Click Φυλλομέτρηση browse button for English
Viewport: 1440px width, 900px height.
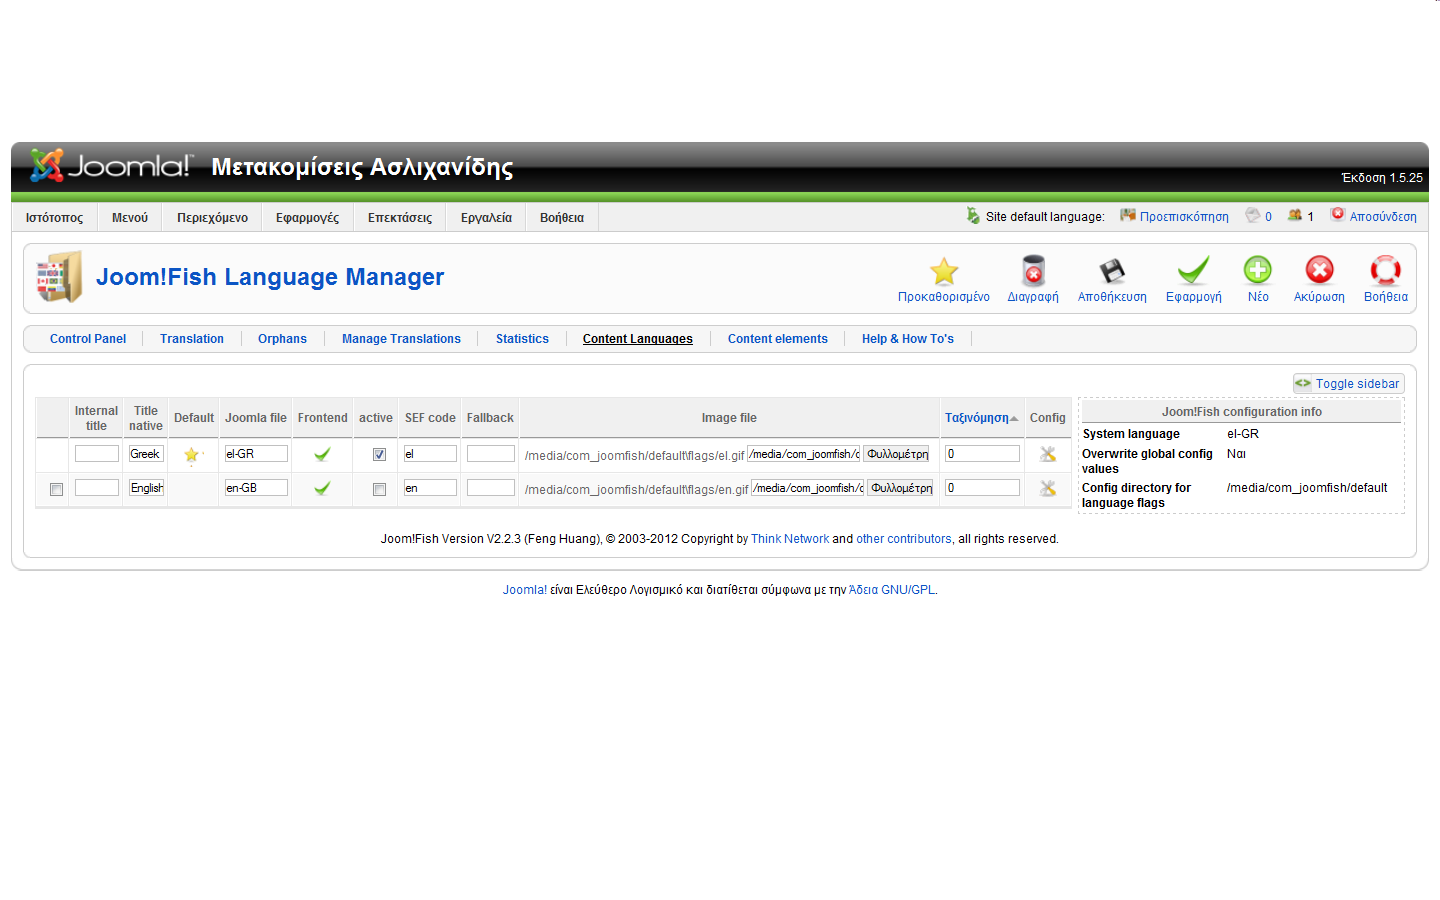901,488
